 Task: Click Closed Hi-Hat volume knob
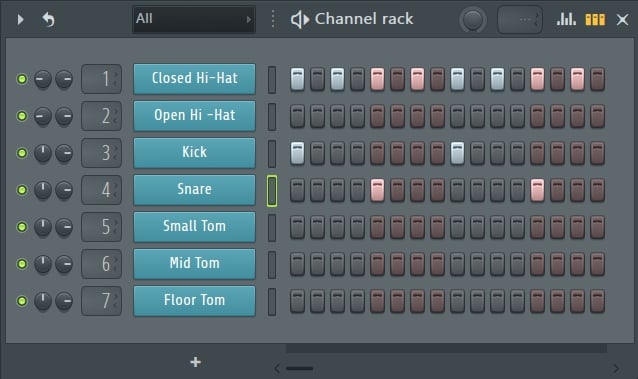click(x=64, y=79)
